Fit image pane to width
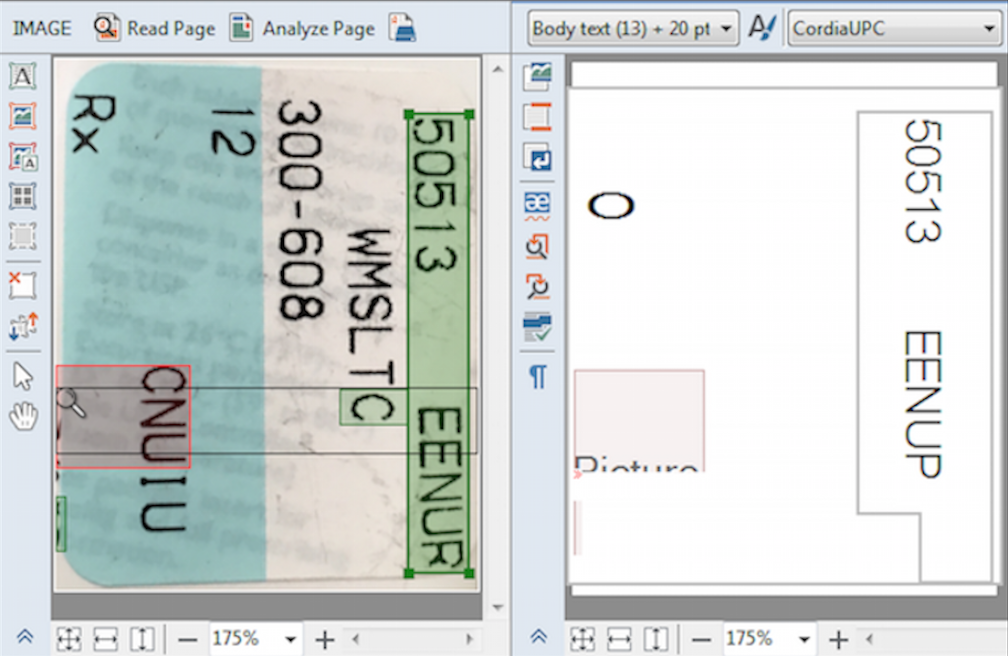Viewport: 1008px width, 656px height. [103, 639]
